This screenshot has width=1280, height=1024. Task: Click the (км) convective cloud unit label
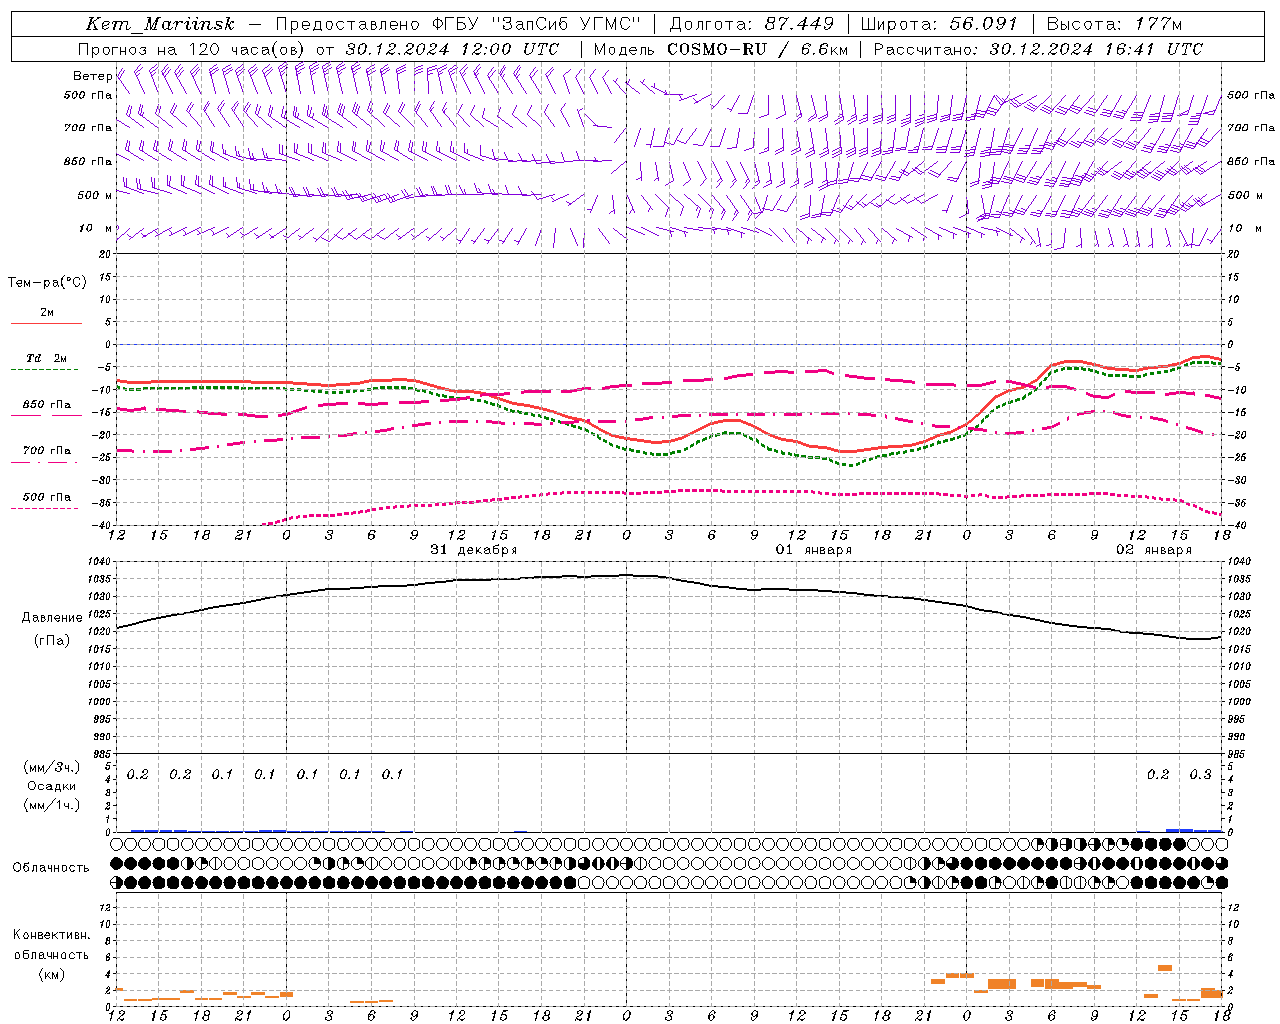[52, 973]
